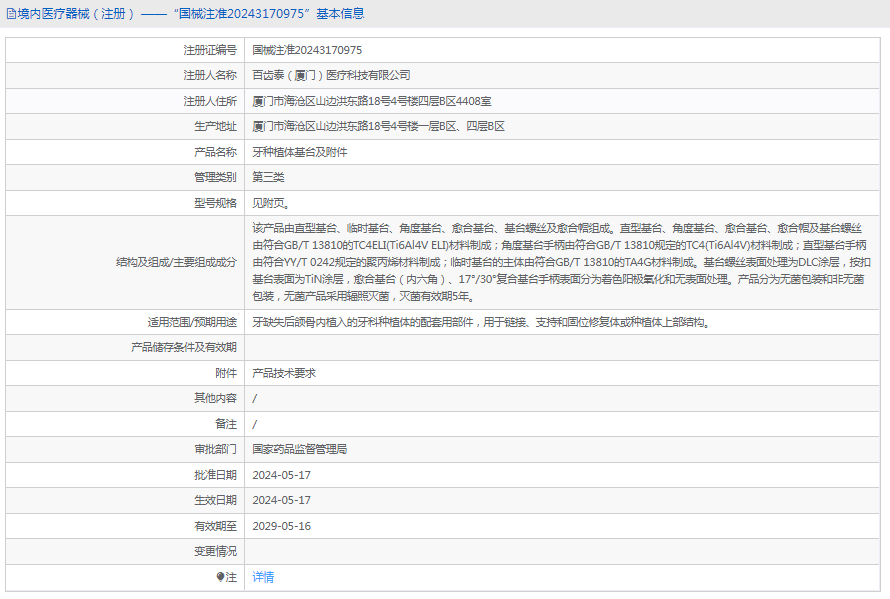This screenshot has width=890, height=599.
Task: Click the 附件 row label
Action: pyautogui.click(x=226, y=373)
